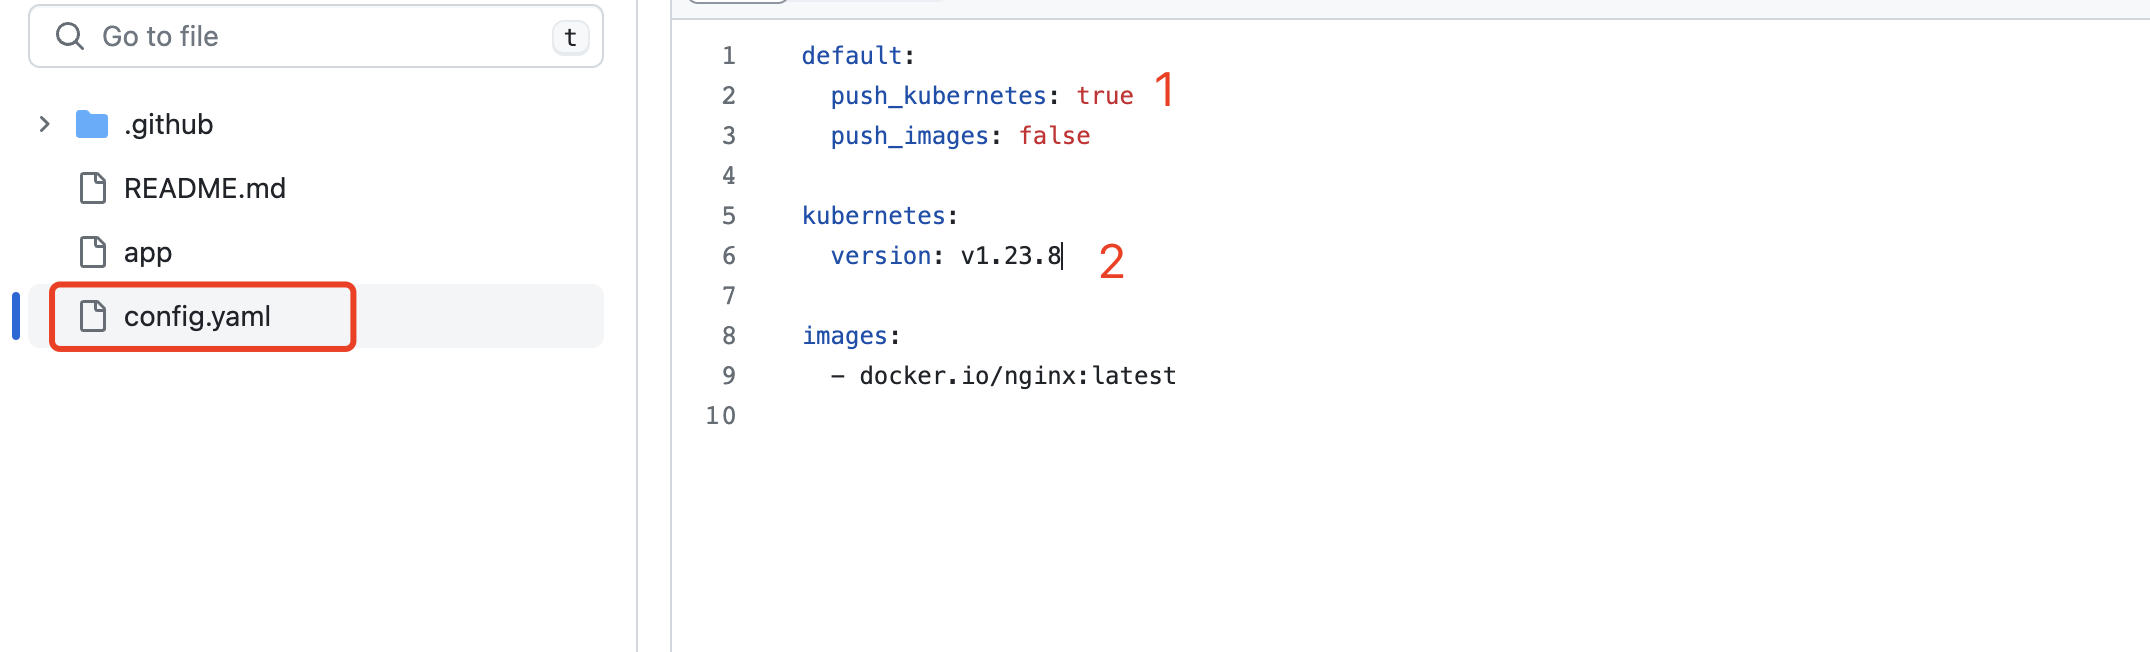
Task: Click line number 1 in the editor
Action: [x=728, y=55]
